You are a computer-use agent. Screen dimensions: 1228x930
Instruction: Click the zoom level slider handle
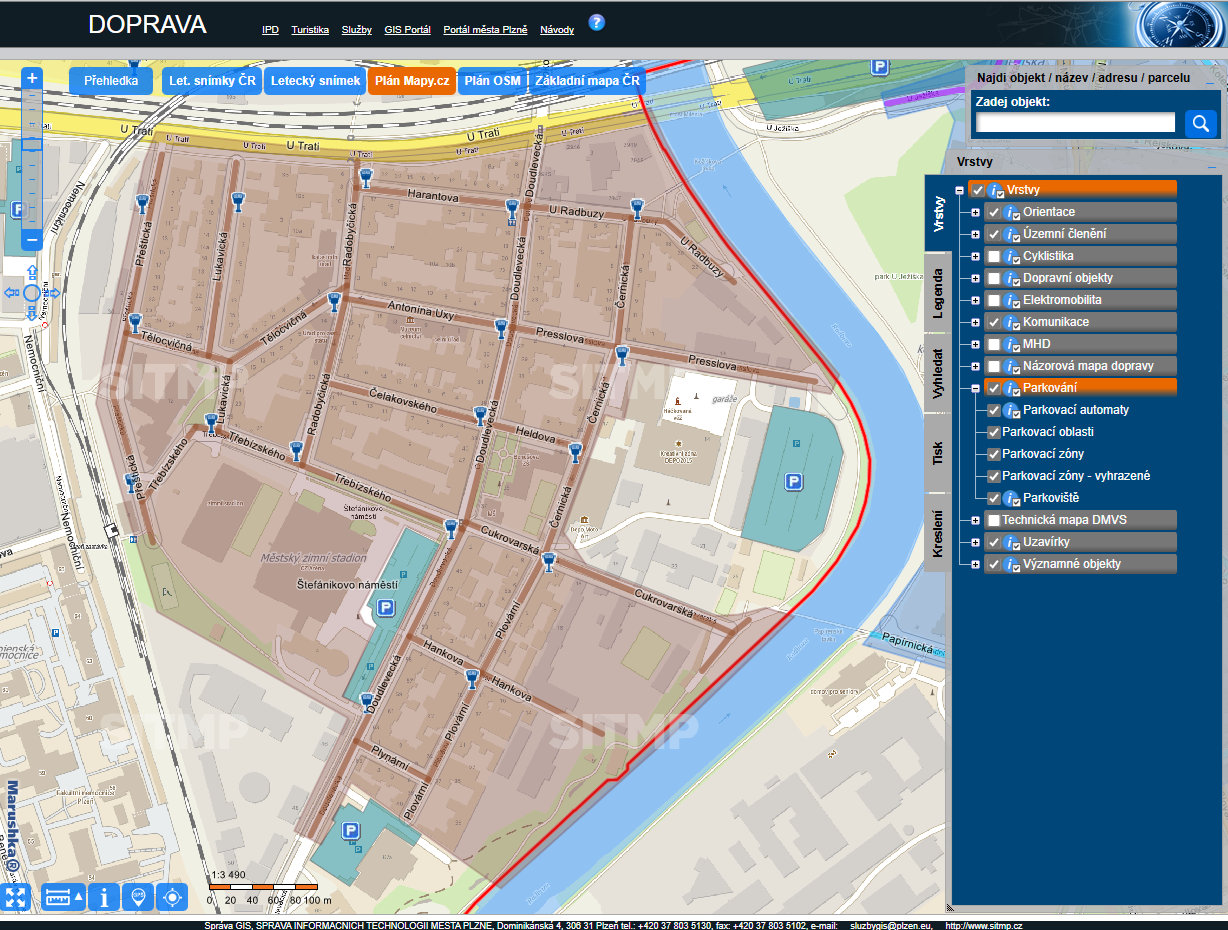pos(32,144)
